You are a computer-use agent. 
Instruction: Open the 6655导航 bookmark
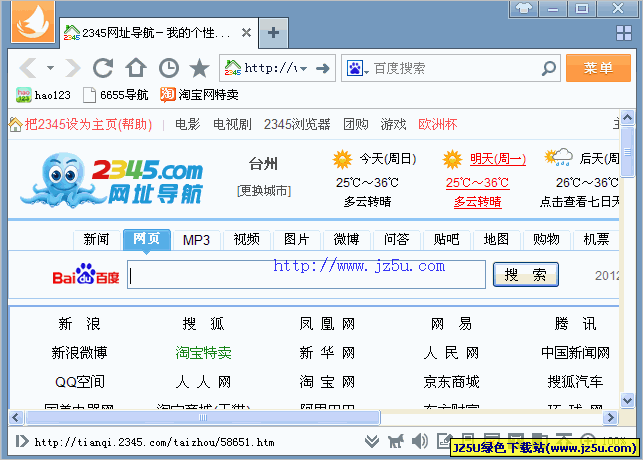pos(115,95)
